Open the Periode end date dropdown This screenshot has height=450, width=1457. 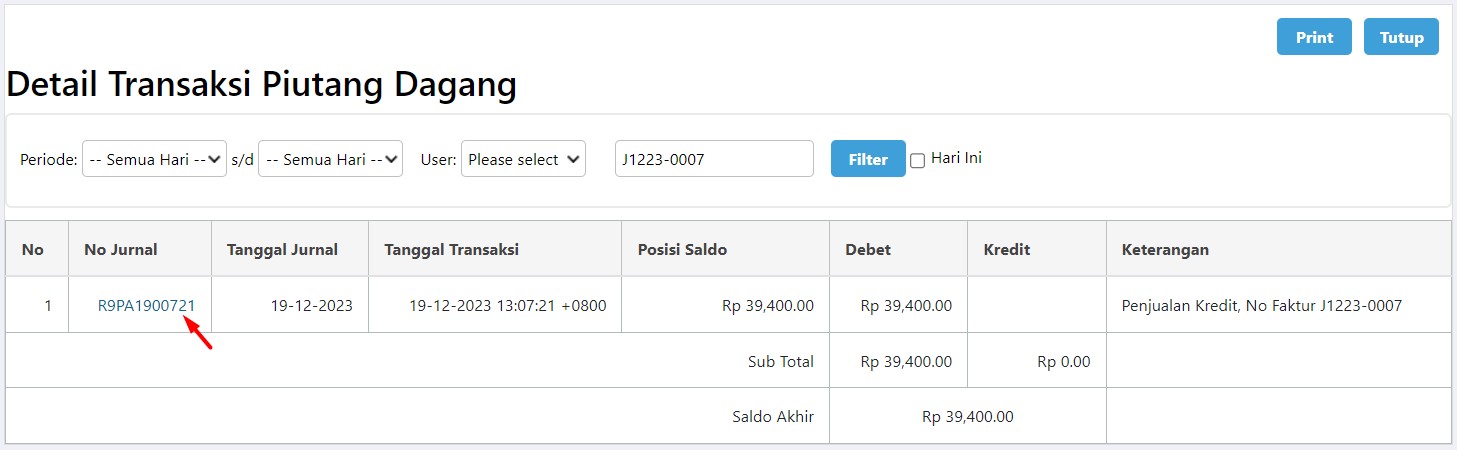[x=330, y=159]
